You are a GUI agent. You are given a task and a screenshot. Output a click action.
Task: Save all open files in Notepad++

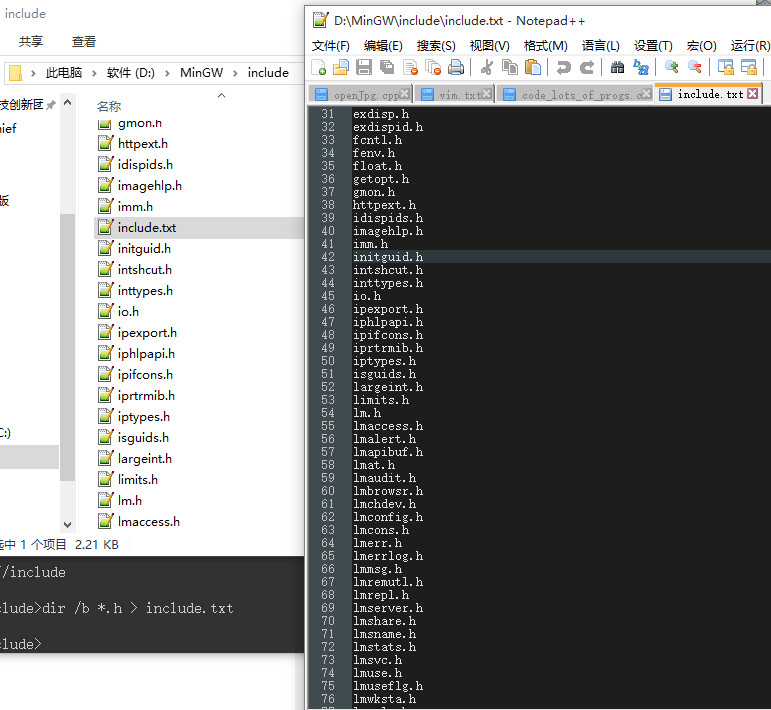387,67
